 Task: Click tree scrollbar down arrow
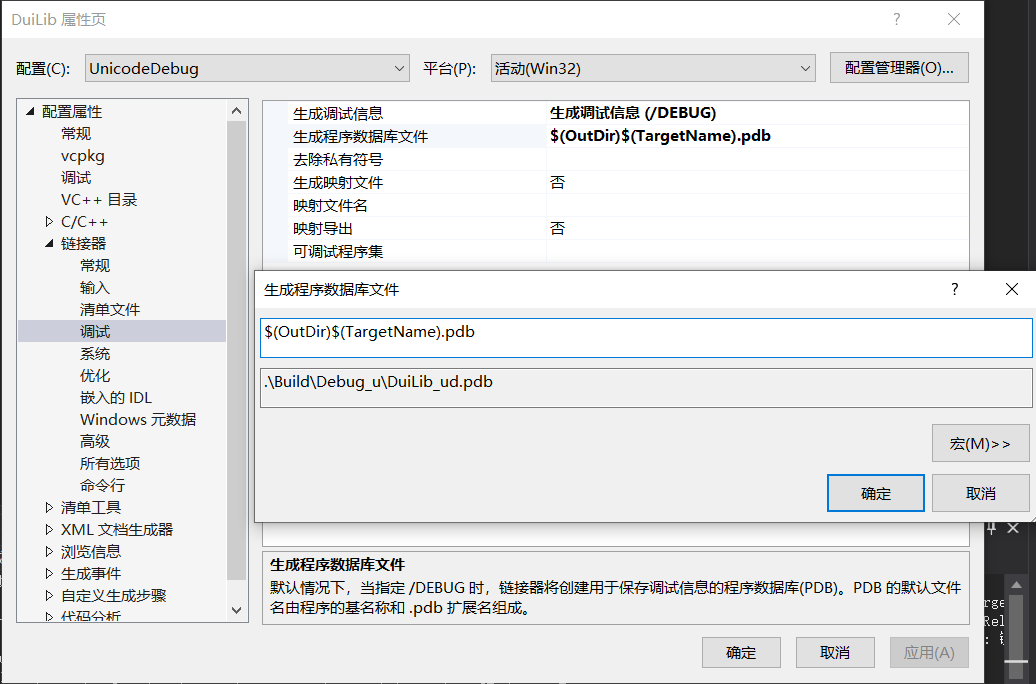[x=237, y=610]
